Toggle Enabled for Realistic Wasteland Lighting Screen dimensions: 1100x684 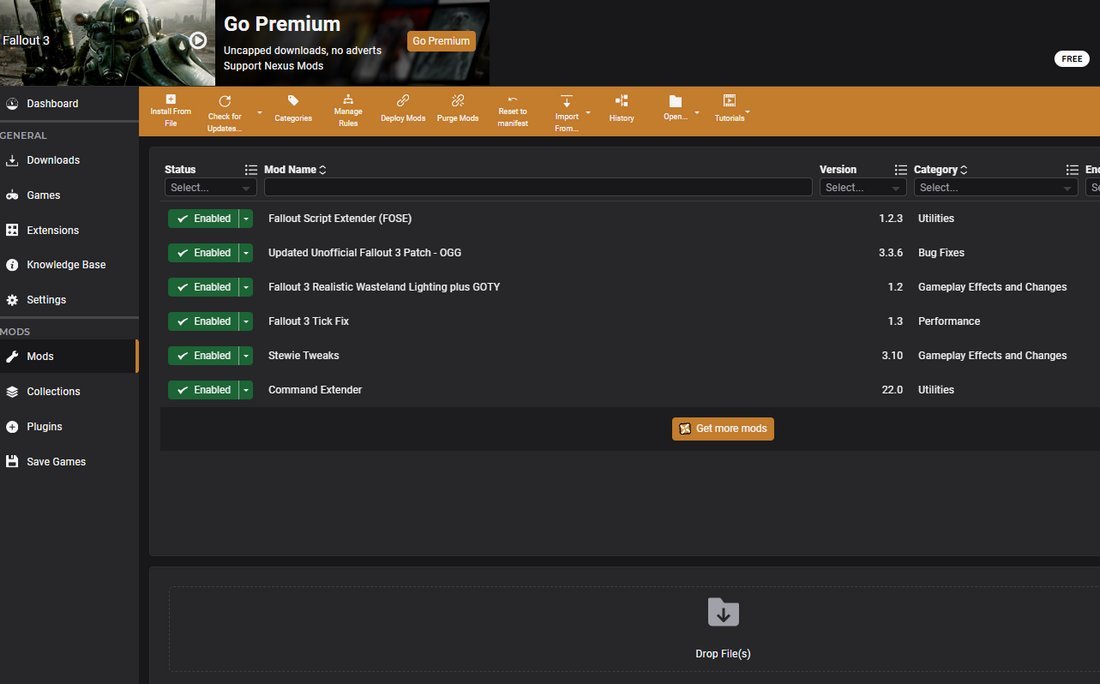(x=203, y=287)
